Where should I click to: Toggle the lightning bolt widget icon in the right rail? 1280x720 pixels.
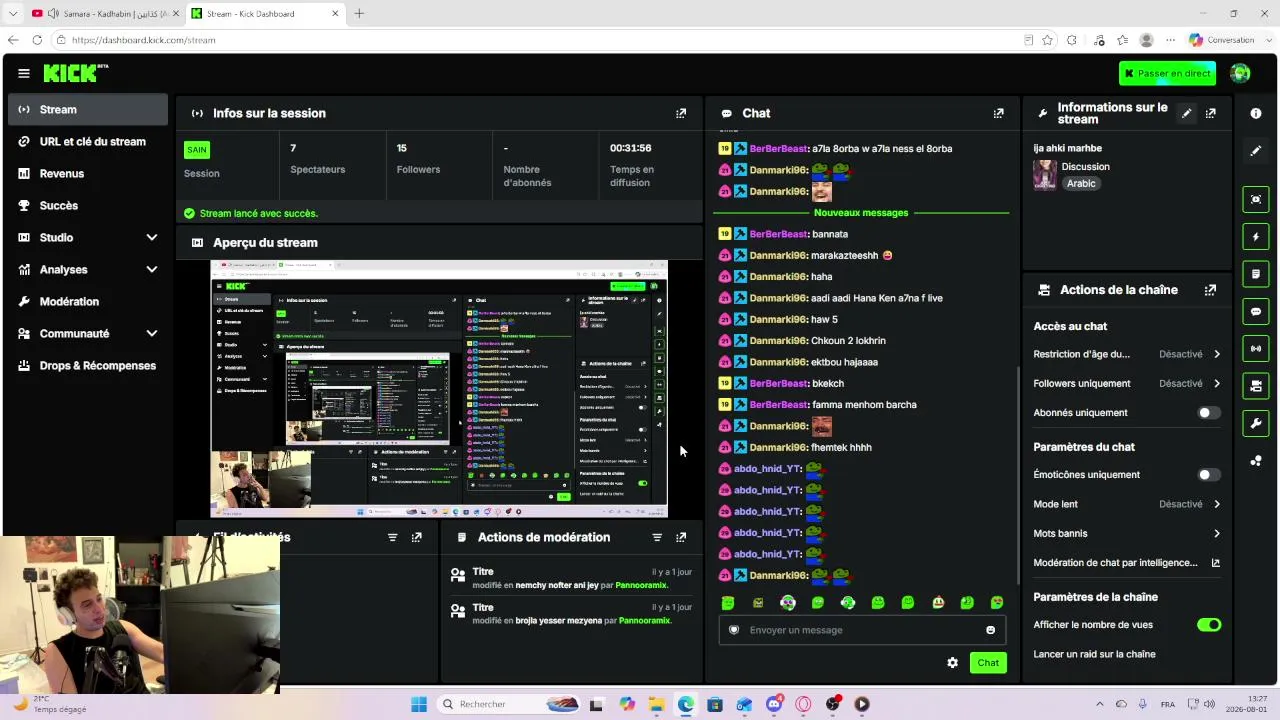(1256, 237)
